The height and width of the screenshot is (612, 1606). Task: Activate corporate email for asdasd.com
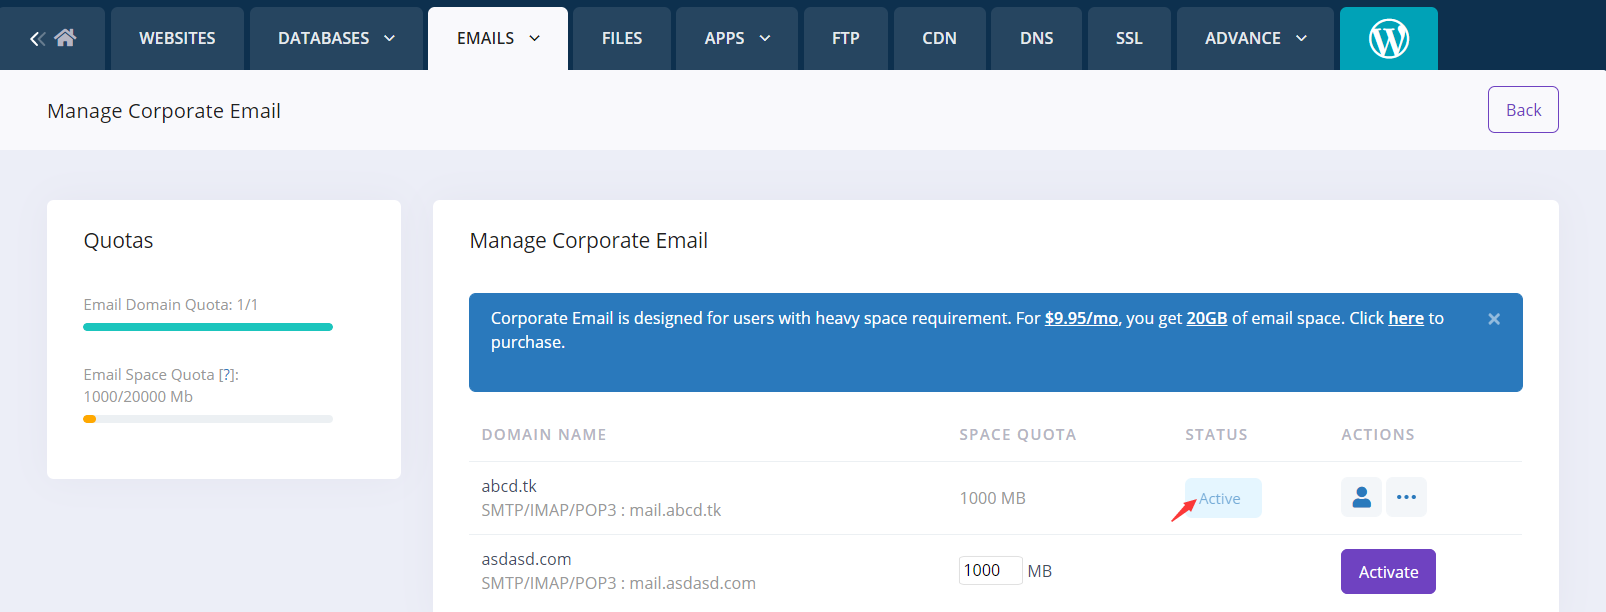pyautogui.click(x=1387, y=572)
